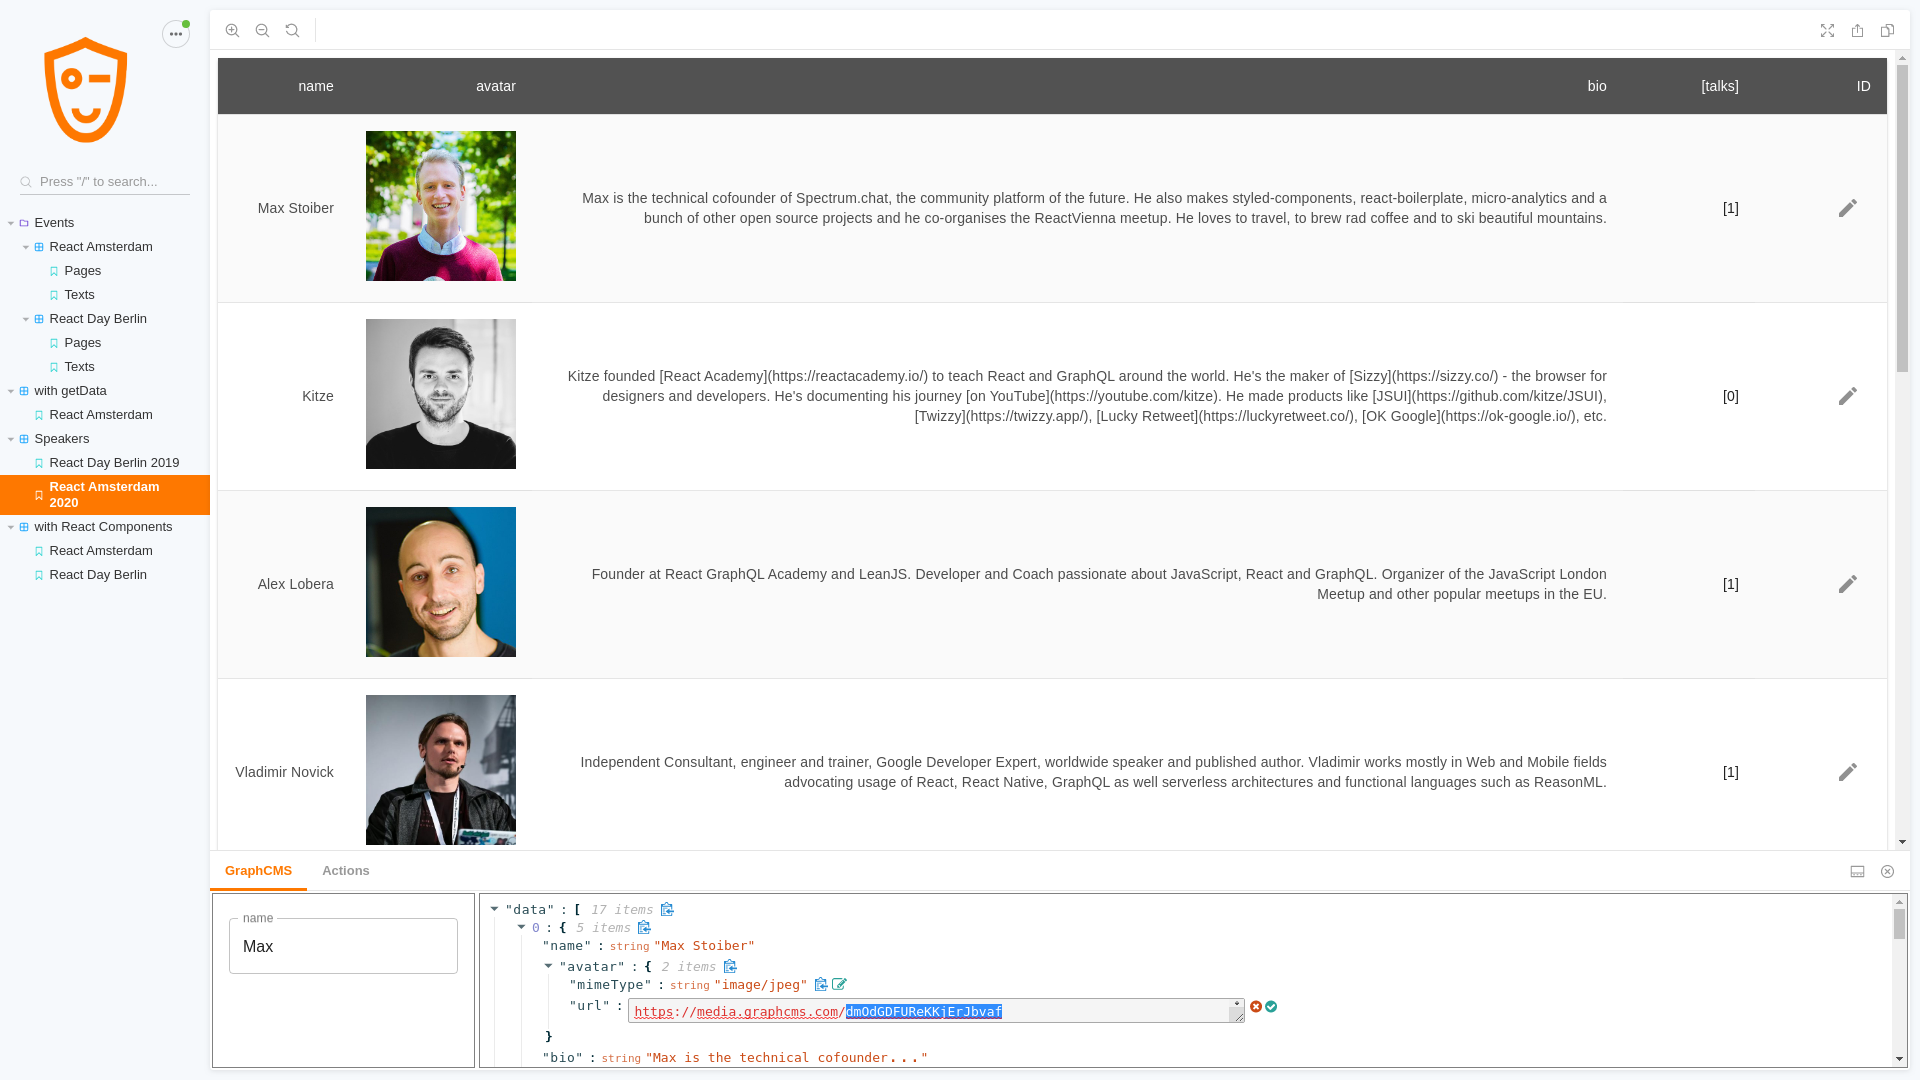This screenshot has width=1920, height=1080.
Task: Click the edit icon for Vladimir Novick
Action: click(1847, 771)
